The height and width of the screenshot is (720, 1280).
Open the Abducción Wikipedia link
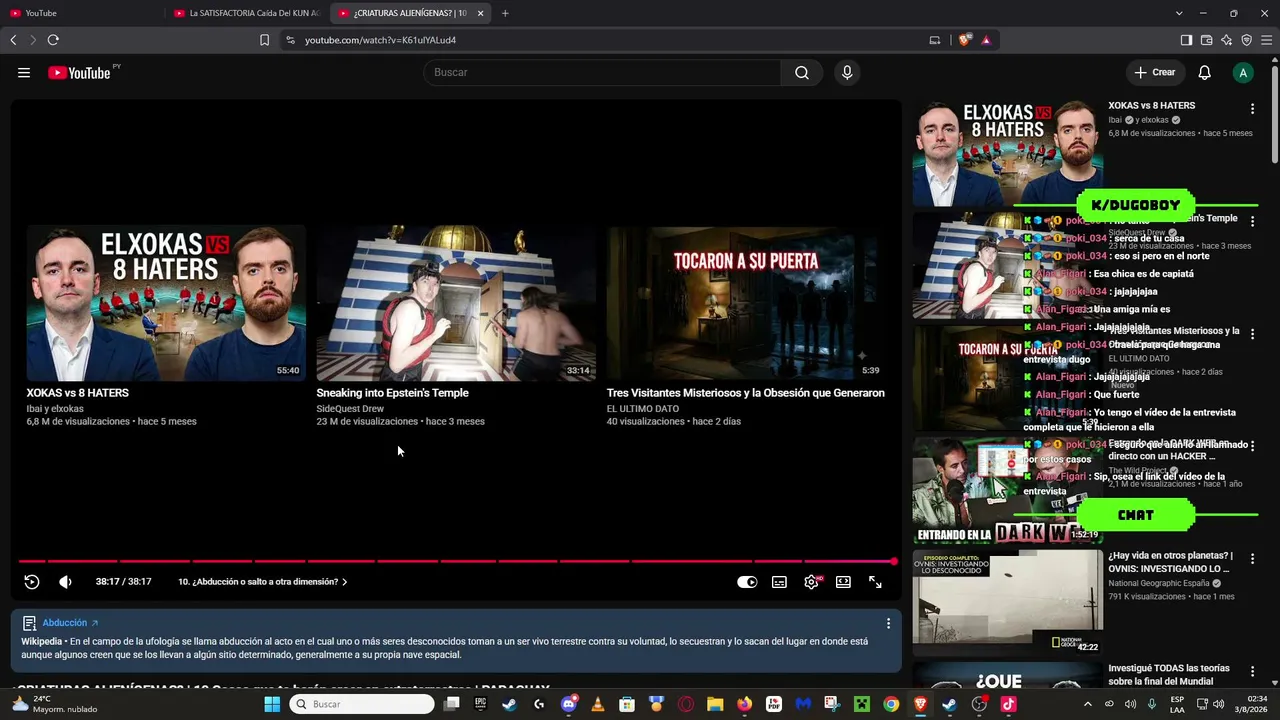(x=70, y=623)
